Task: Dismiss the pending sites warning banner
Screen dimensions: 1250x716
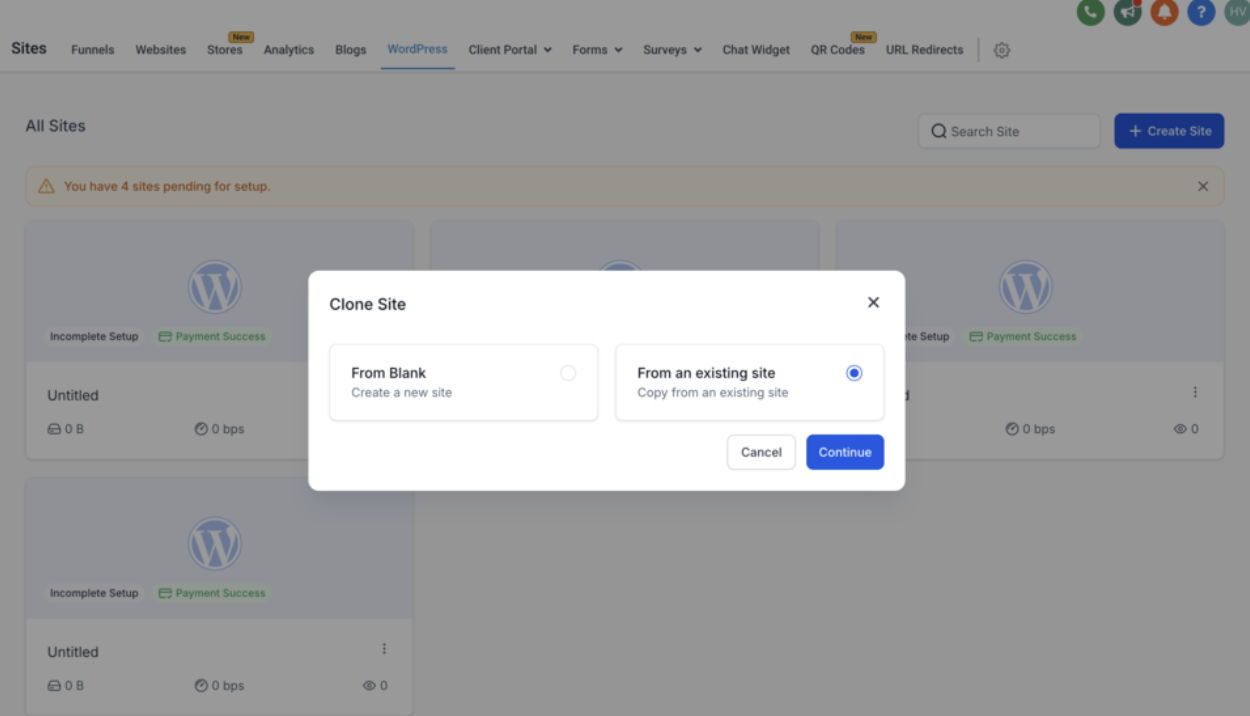Action: point(1203,186)
